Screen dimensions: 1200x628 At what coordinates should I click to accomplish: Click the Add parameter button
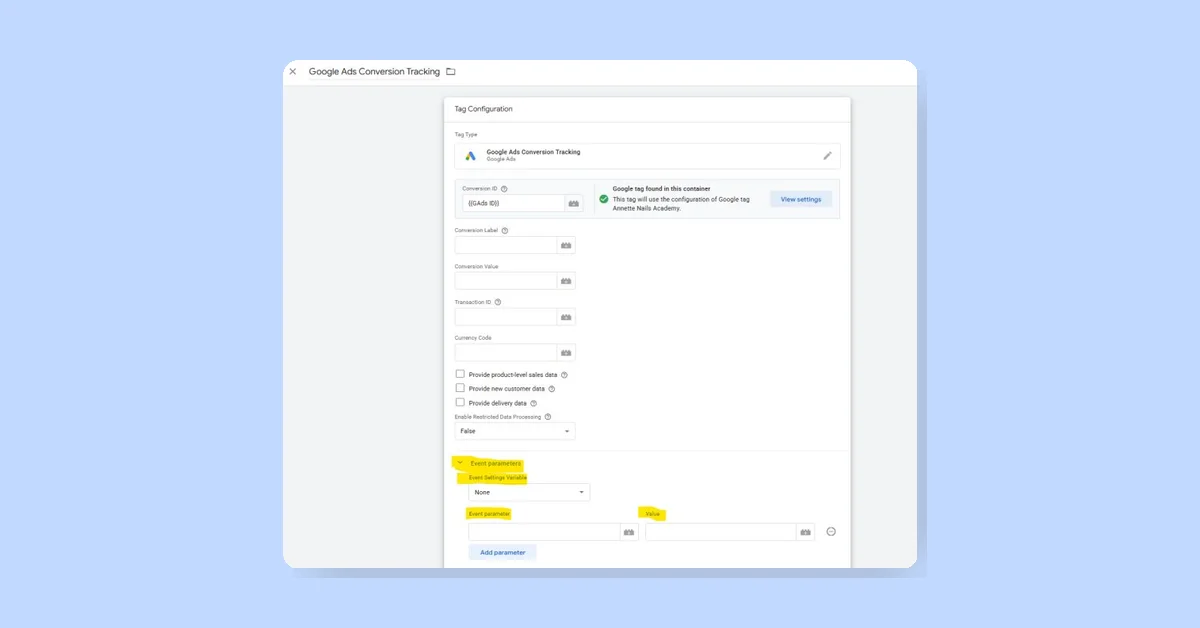tap(503, 552)
